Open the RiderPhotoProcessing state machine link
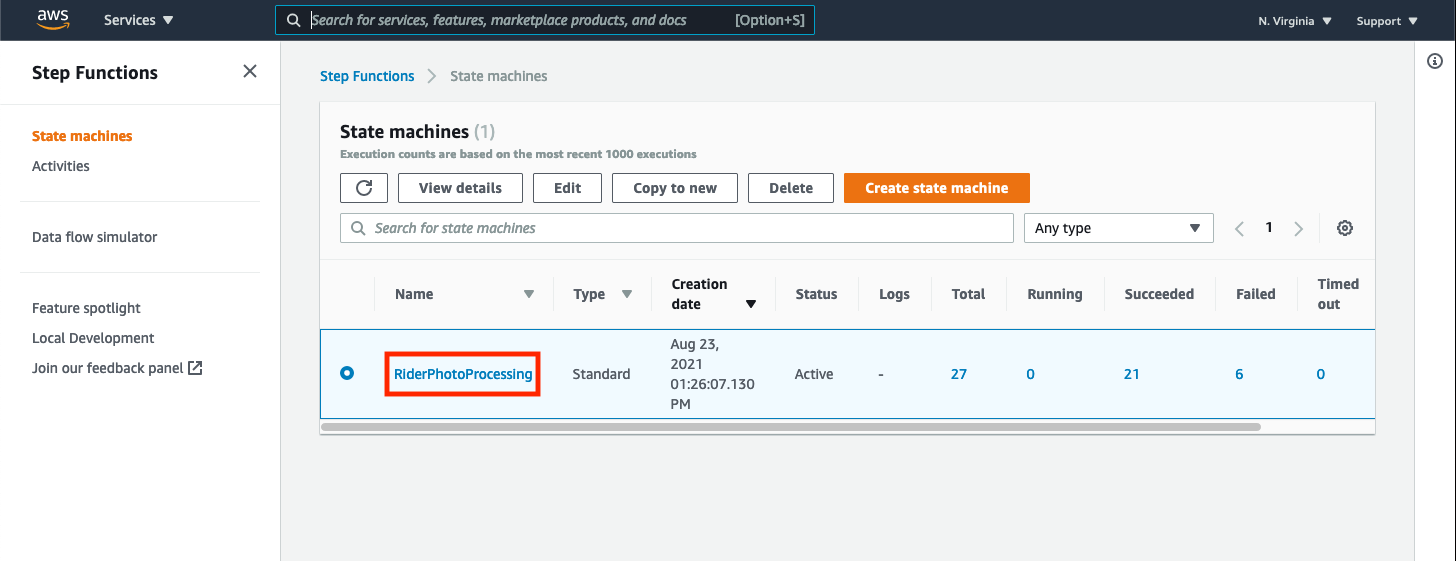1456x561 pixels. (463, 374)
